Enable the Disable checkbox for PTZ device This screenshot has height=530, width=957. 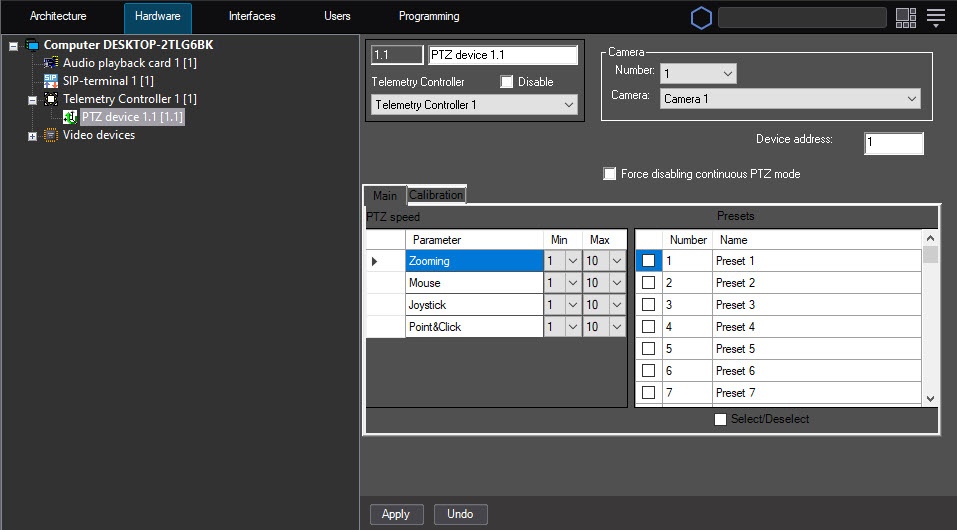(507, 82)
